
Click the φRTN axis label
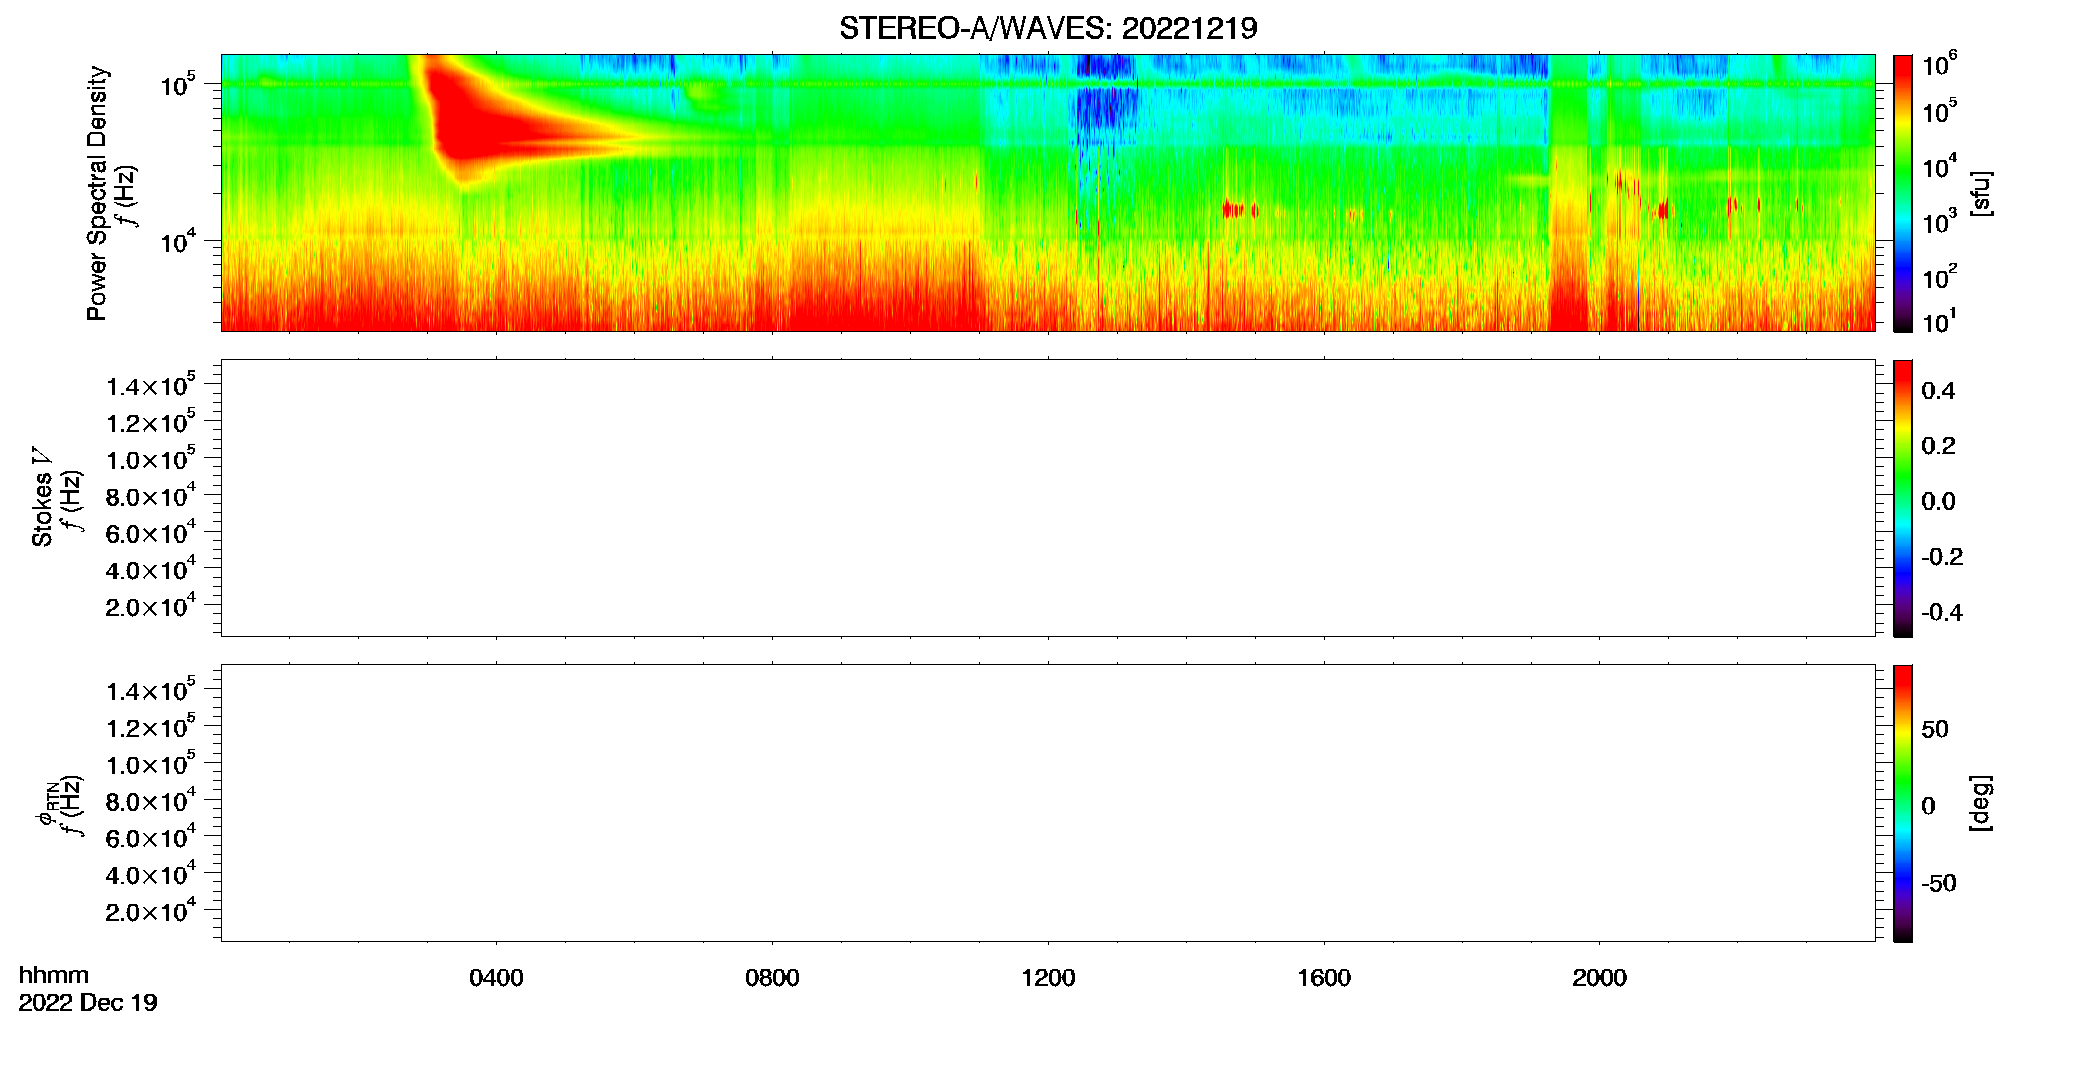point(47,803)
